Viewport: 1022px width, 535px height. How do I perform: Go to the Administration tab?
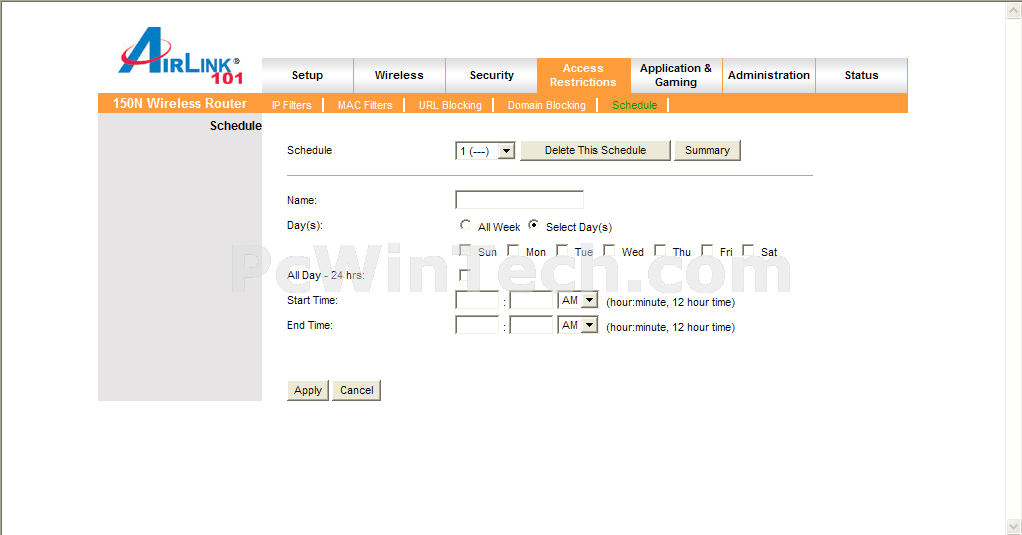coord(768,76)
